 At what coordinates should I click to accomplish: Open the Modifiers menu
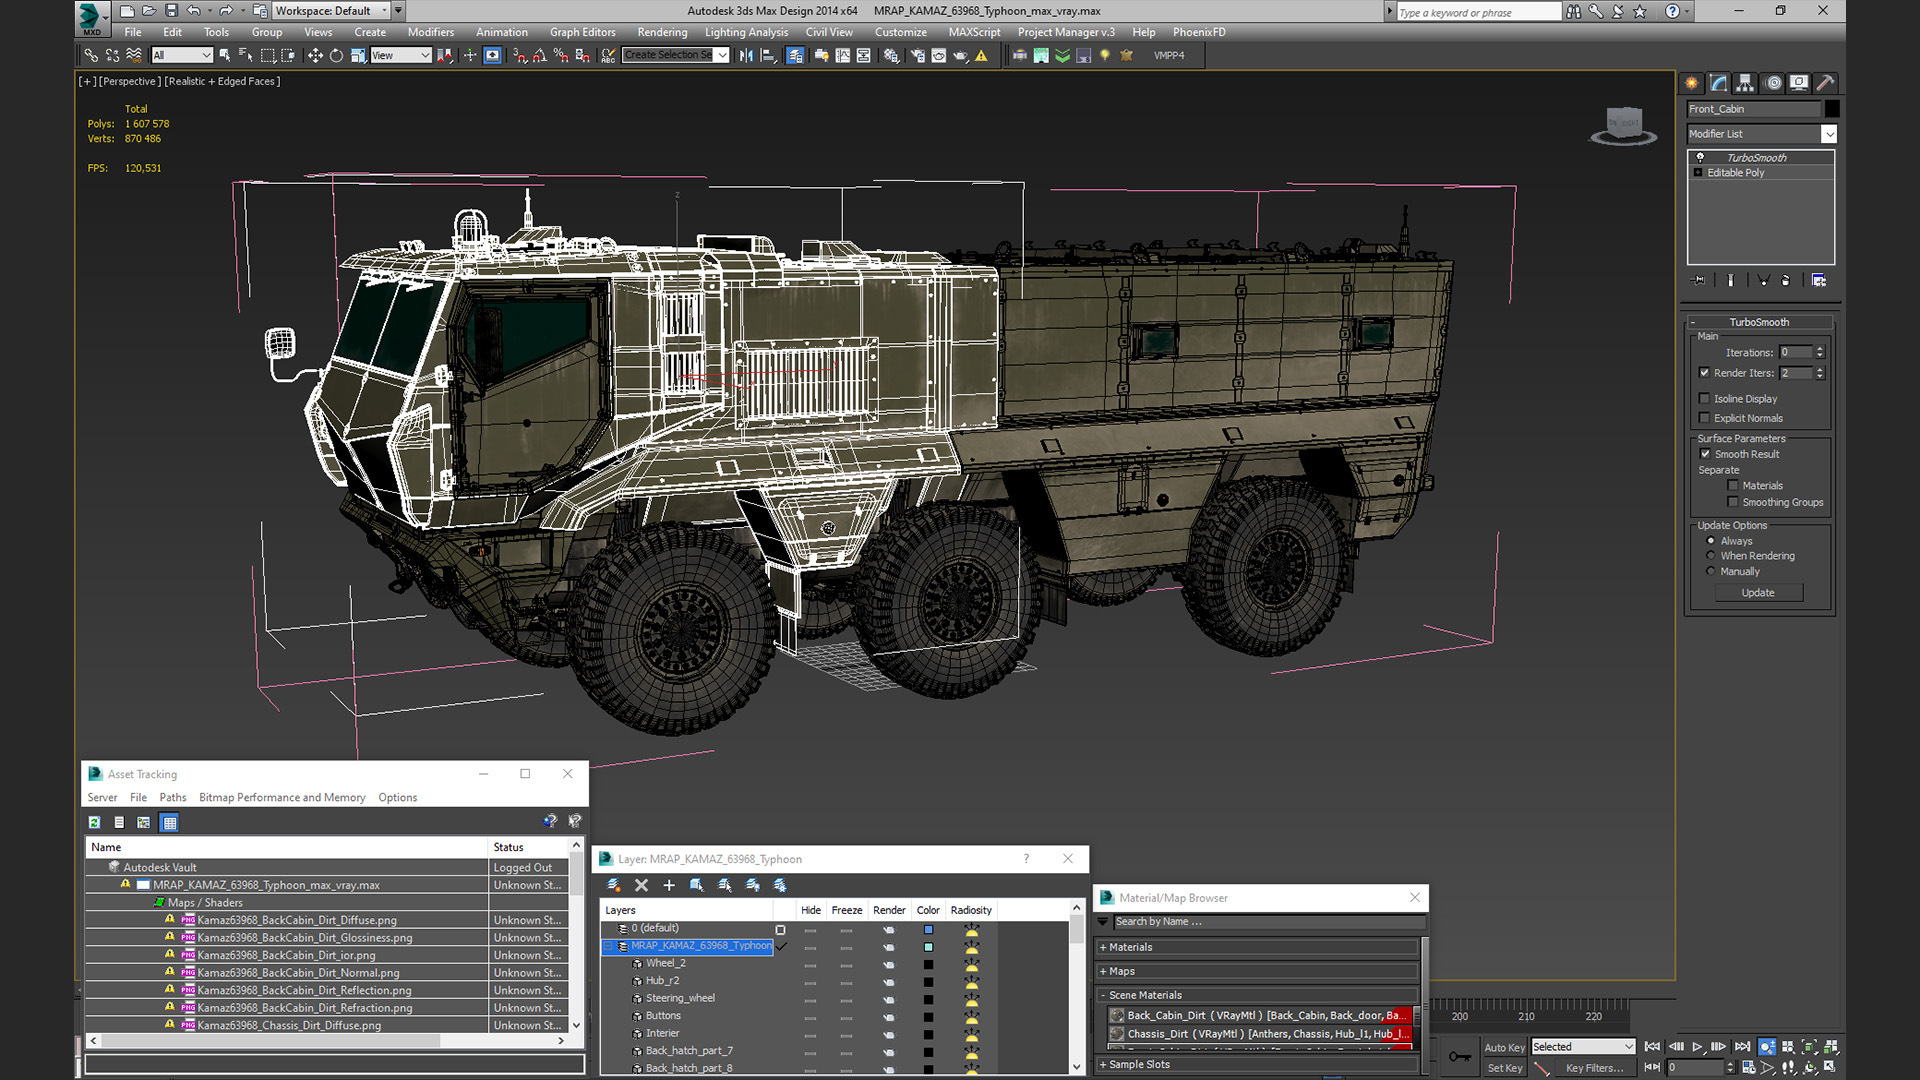pyautogui.click(x=431, y=32)
